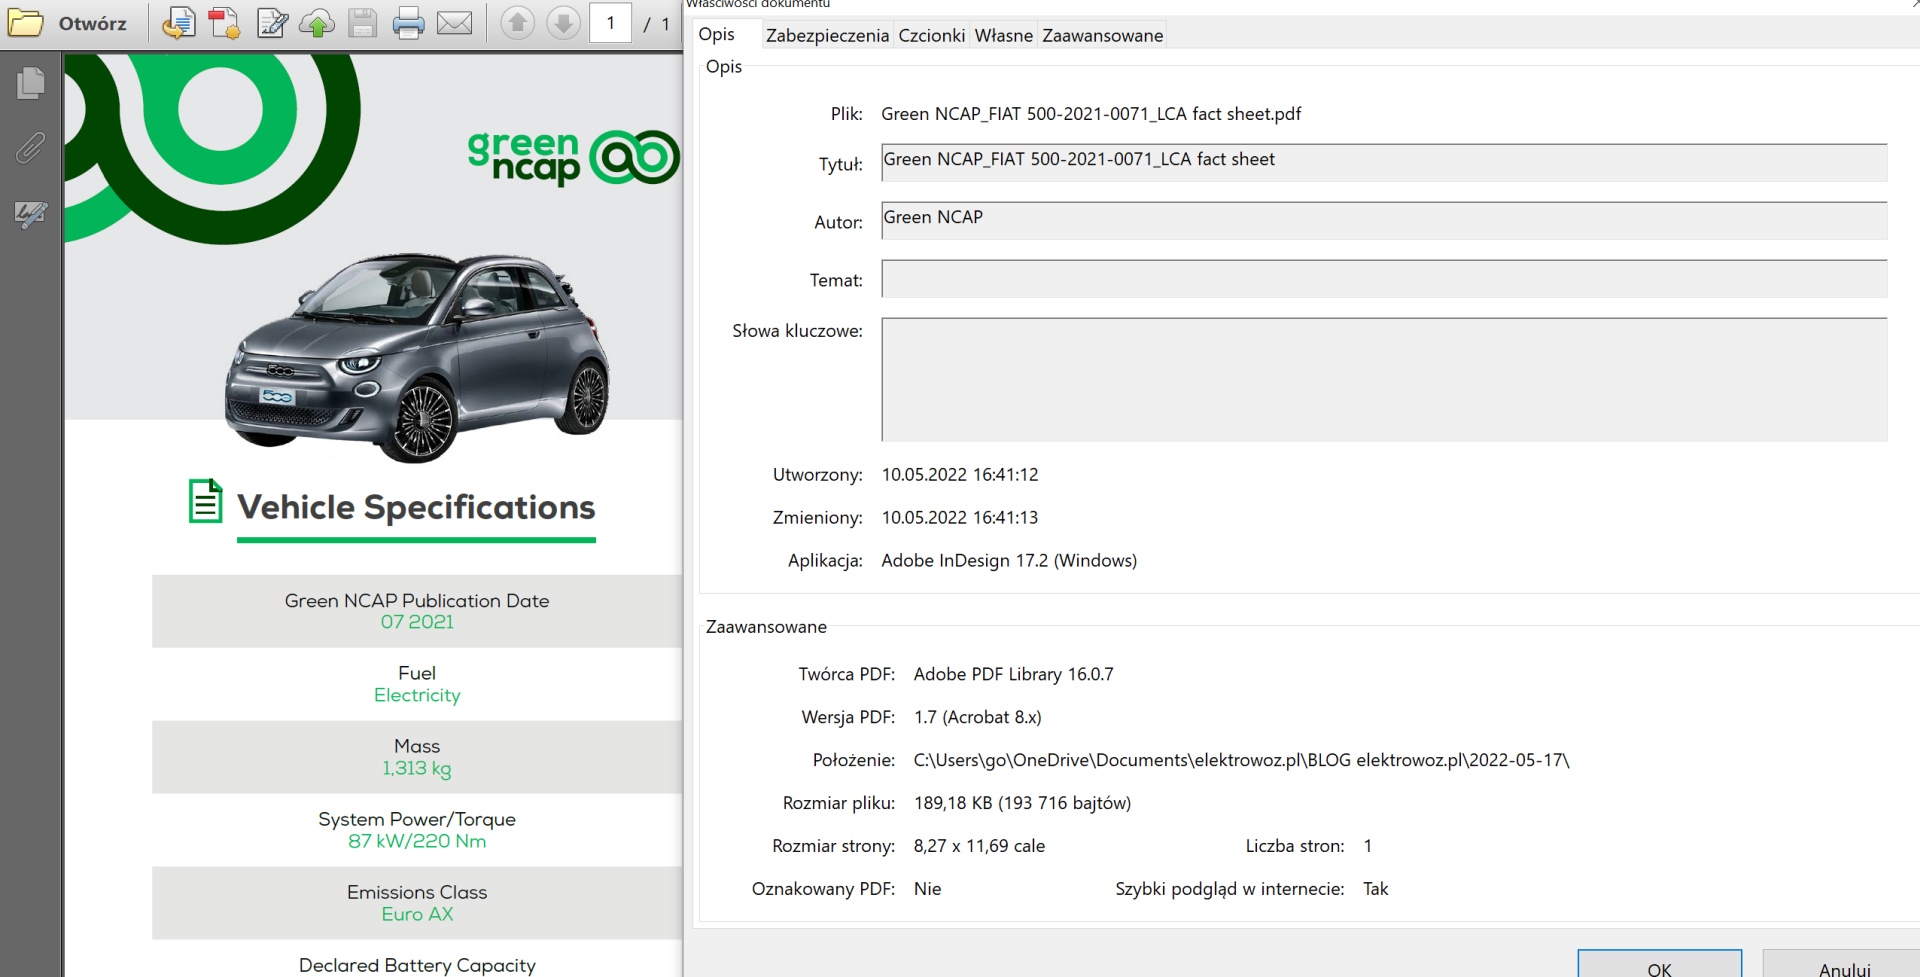
Task: Click the Autor field containing Green NCAP
Action: pos(1384,221)
